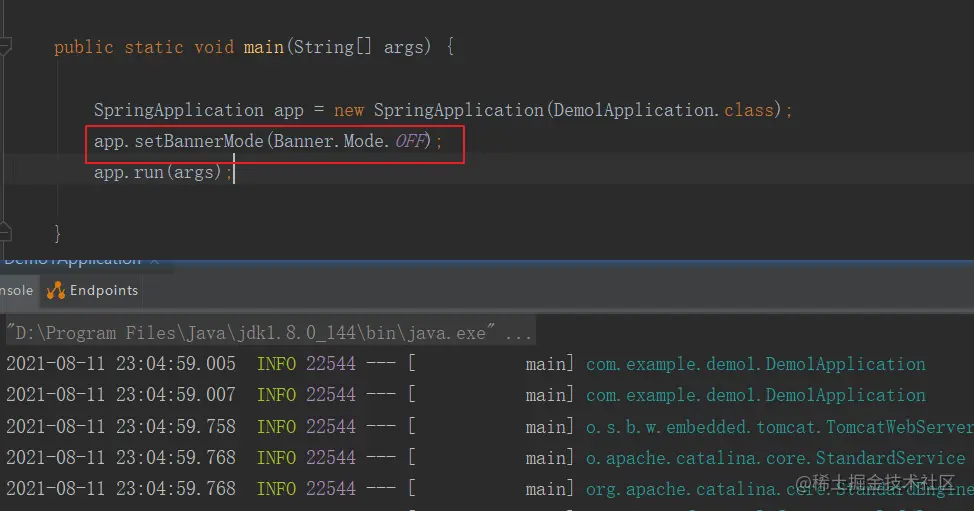Click the closing brace of main
The width and height of the screenshot is (974, 511).
57,233
